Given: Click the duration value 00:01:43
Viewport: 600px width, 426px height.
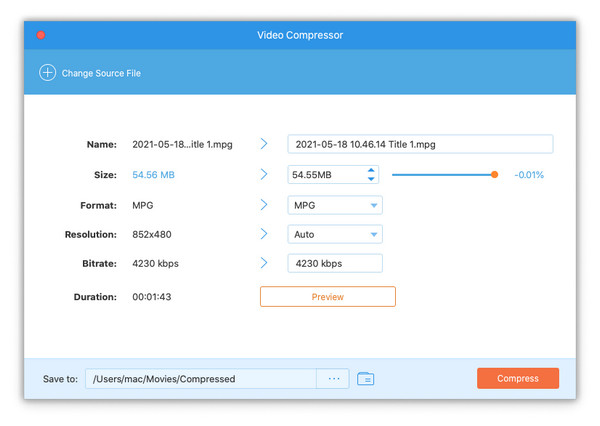Looking at the screenshot, I should 152,297.
